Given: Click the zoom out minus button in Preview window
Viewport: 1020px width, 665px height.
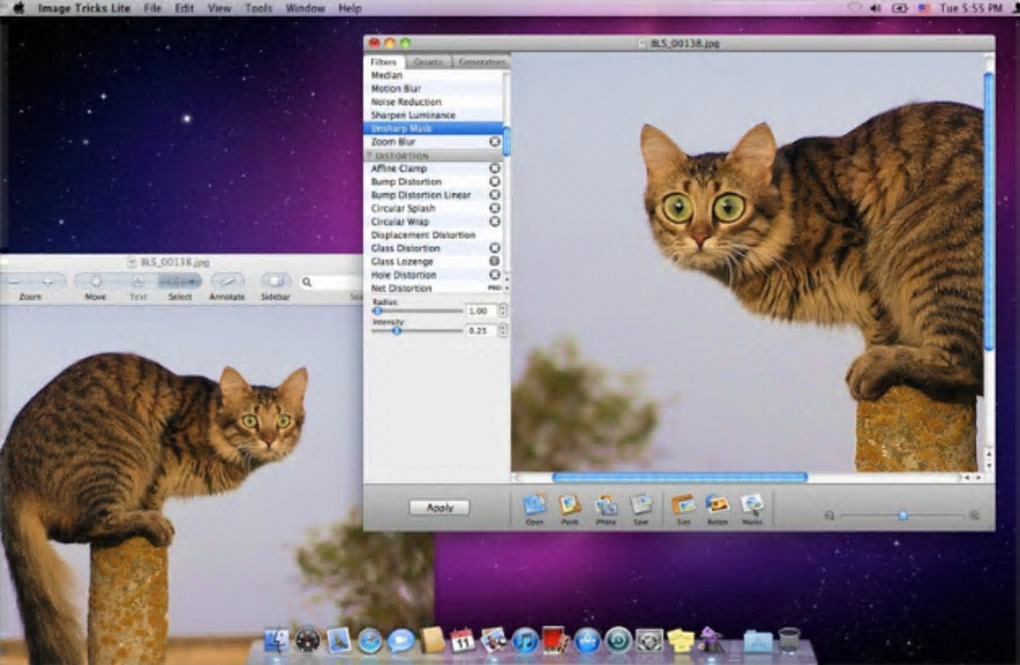Looking at the screenshot, I should click(14, 281).
